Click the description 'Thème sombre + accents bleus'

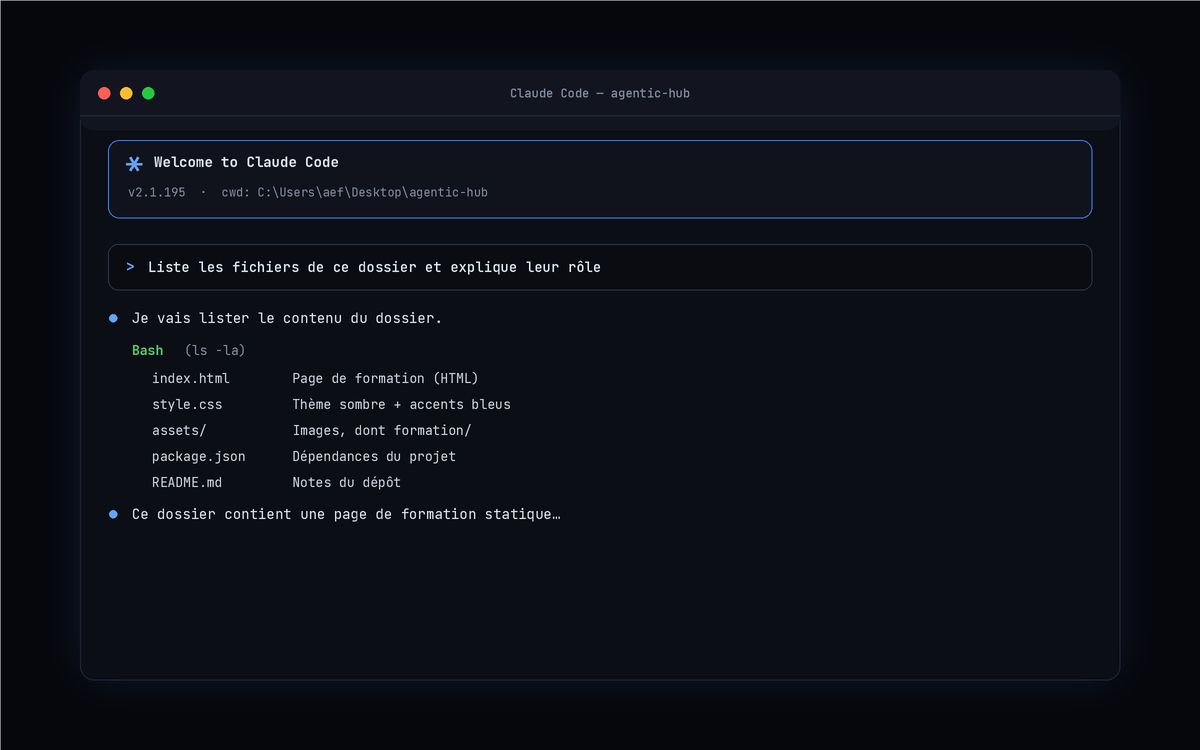pyautogui.click(x=401, y=404)
